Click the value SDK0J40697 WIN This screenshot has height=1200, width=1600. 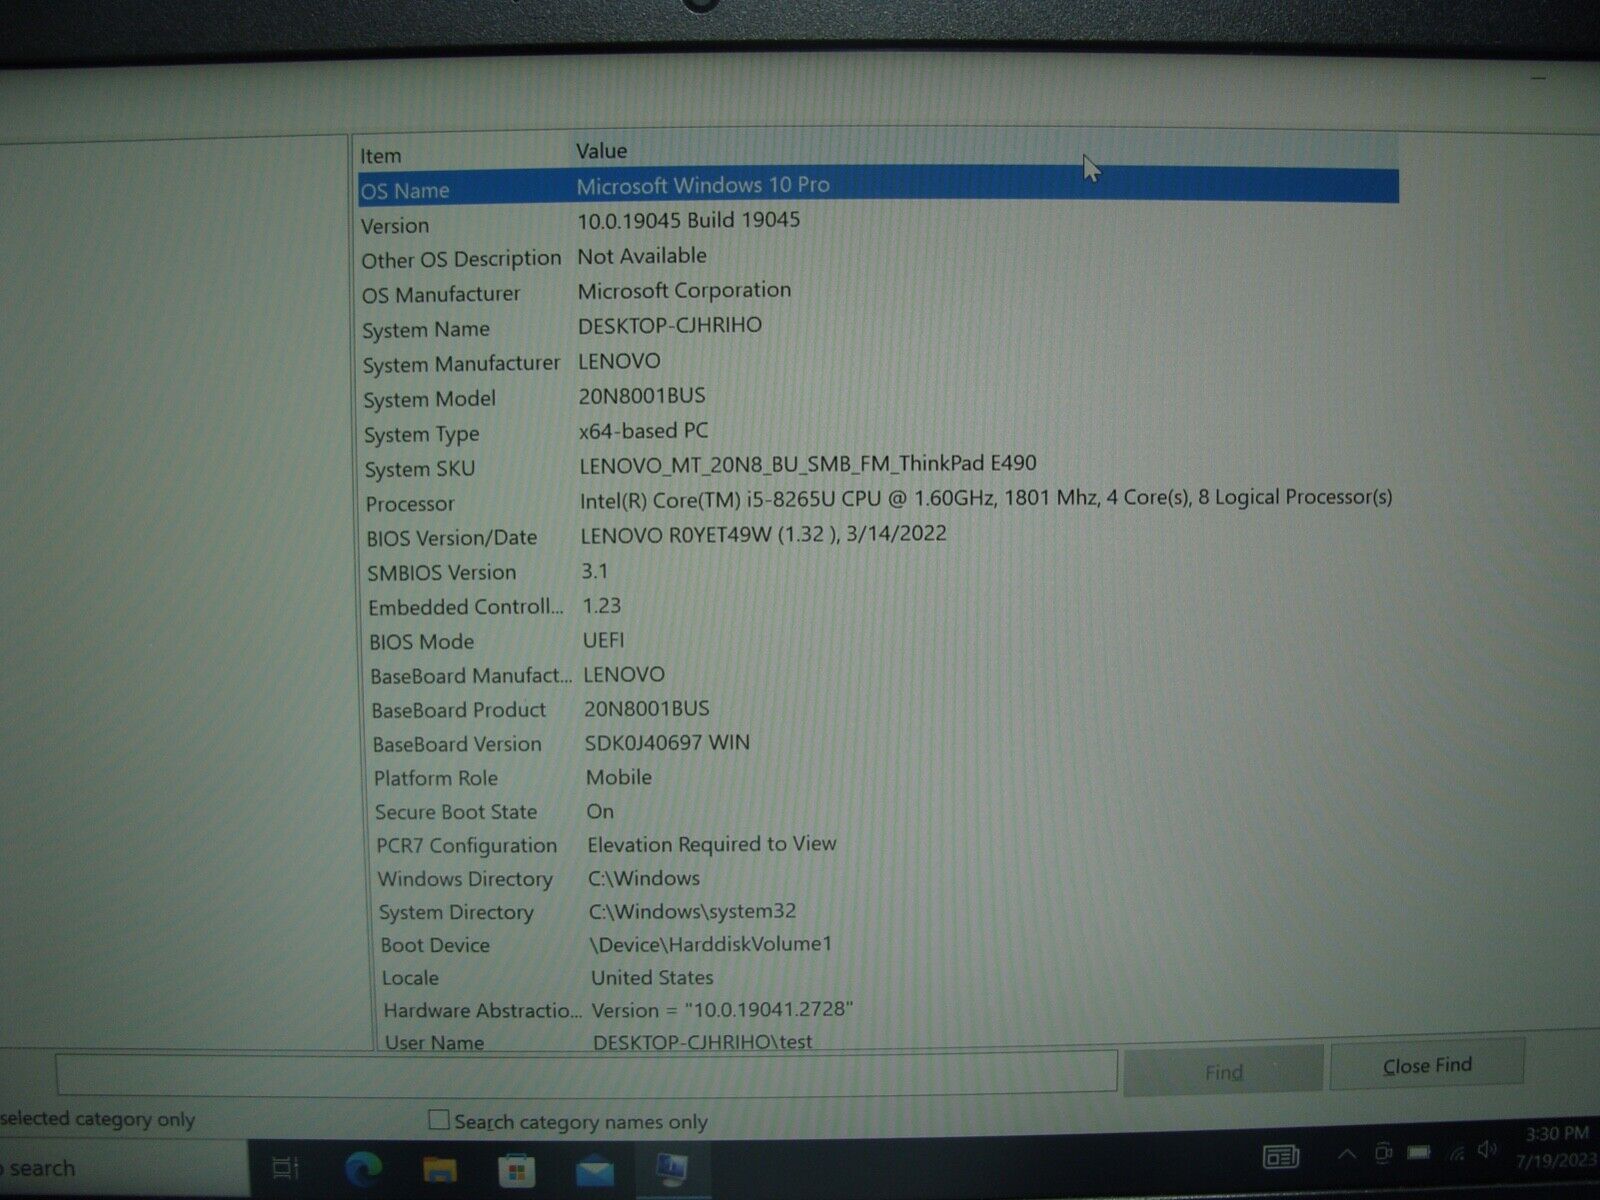667,743
